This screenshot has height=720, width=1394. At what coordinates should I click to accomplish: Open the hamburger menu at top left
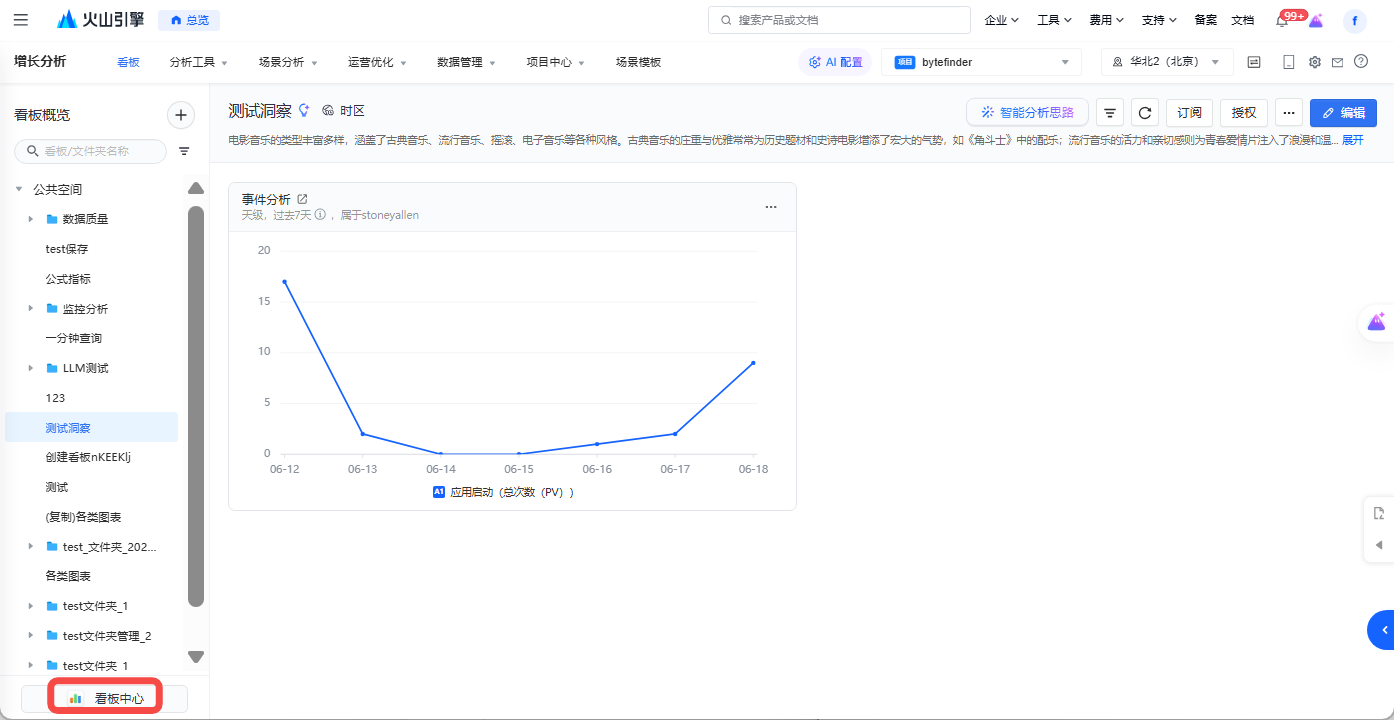point(21,20)
